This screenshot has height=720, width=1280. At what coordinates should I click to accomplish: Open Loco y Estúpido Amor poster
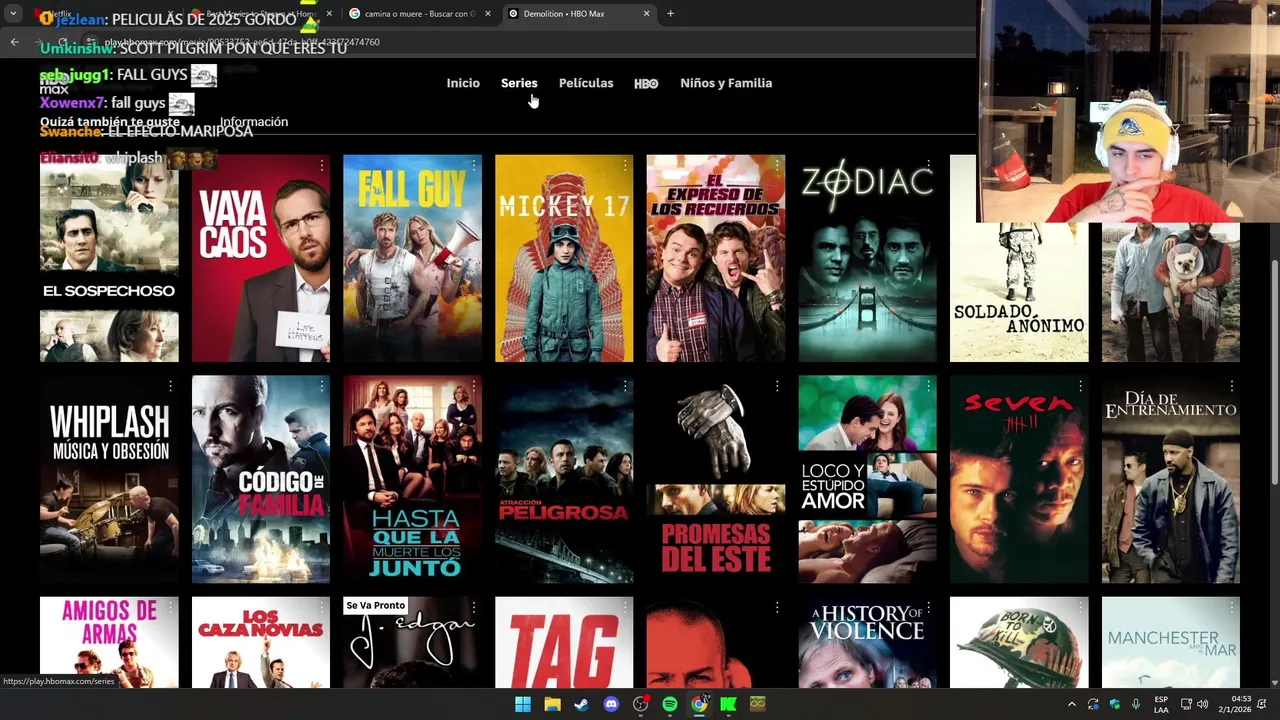pos(867,479)
